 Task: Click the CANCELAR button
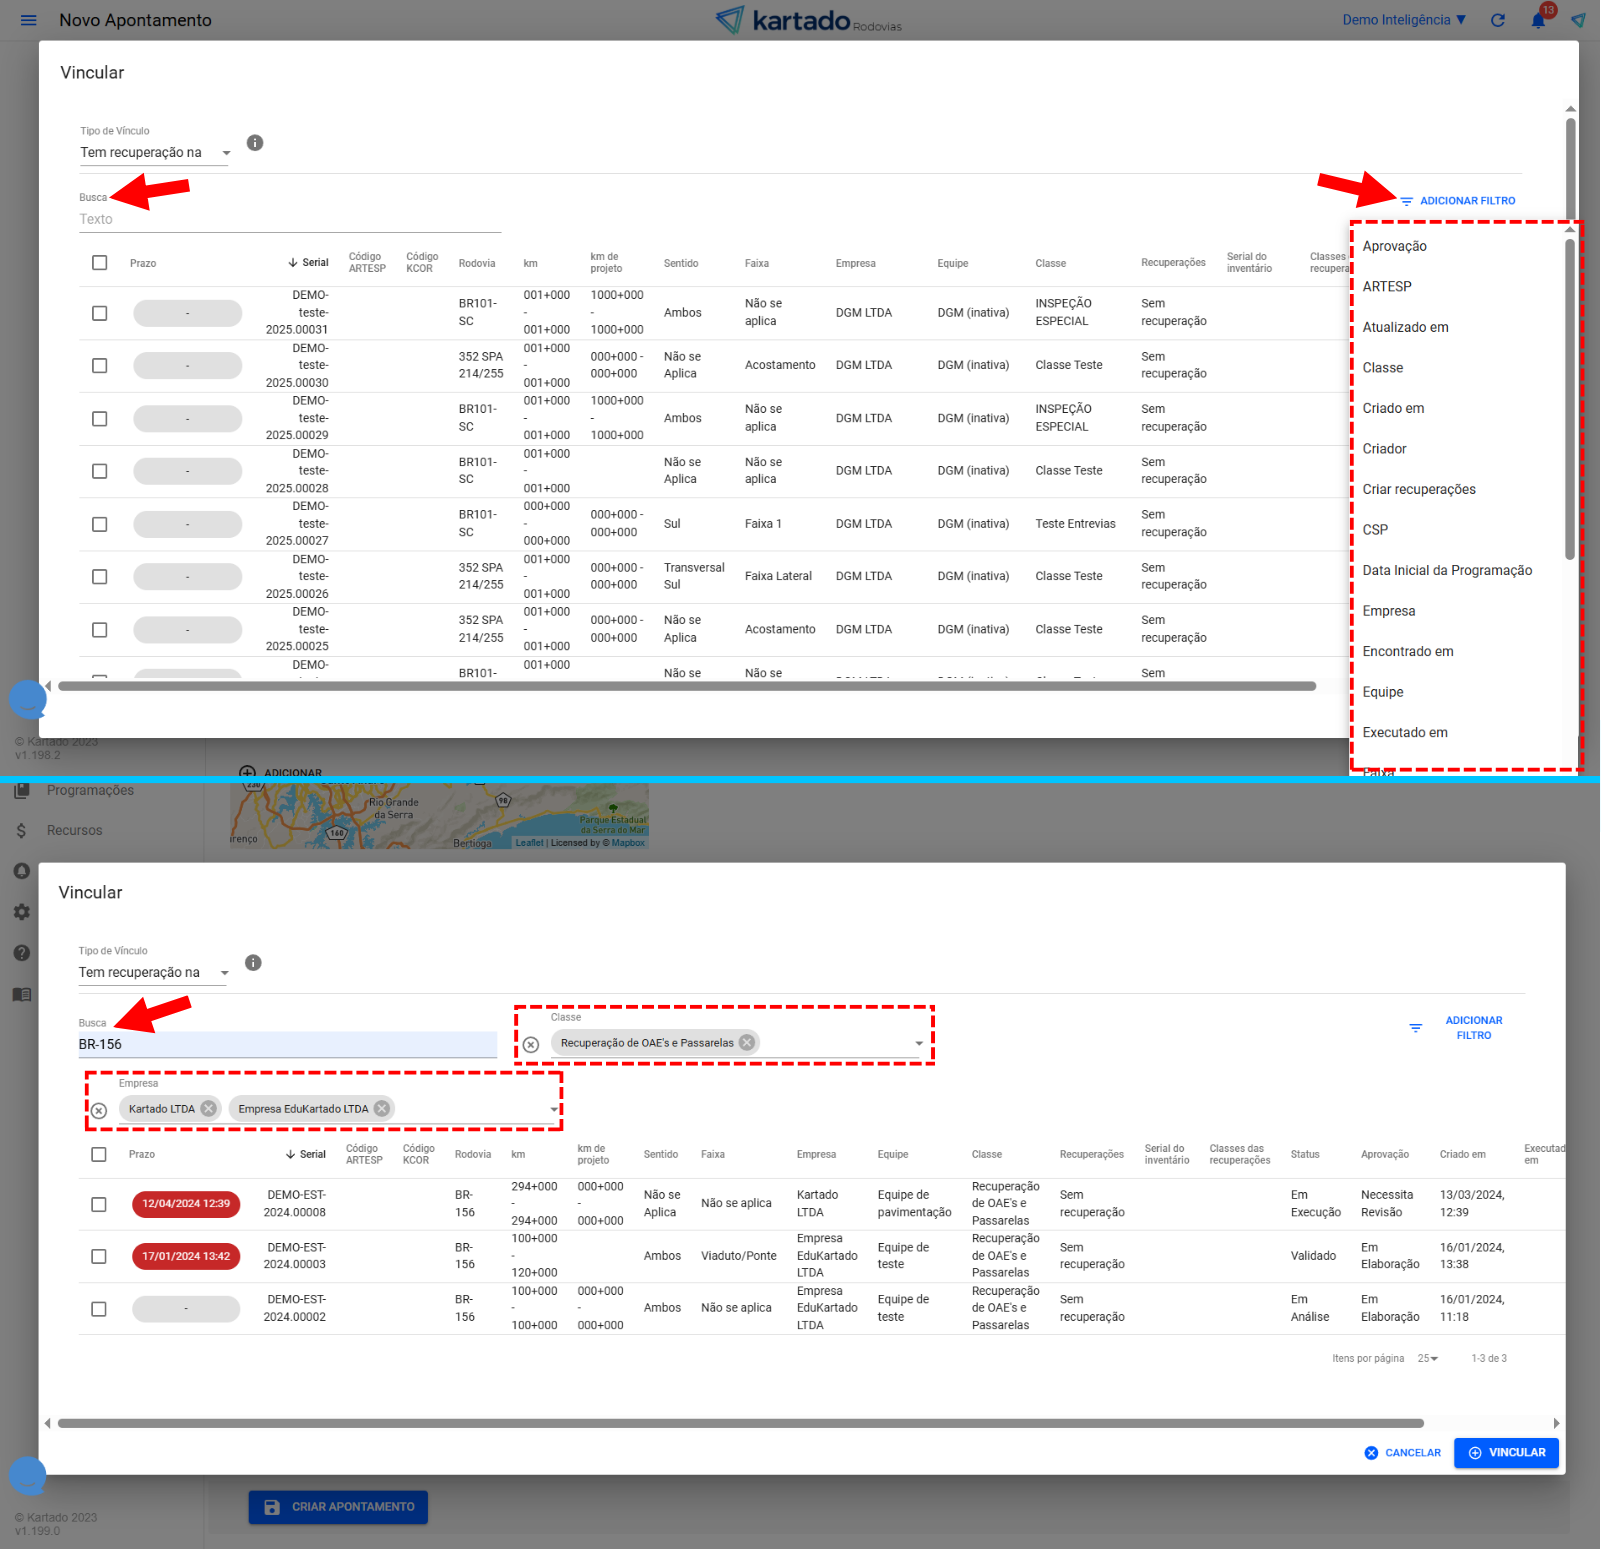tap(1402, 1452)
